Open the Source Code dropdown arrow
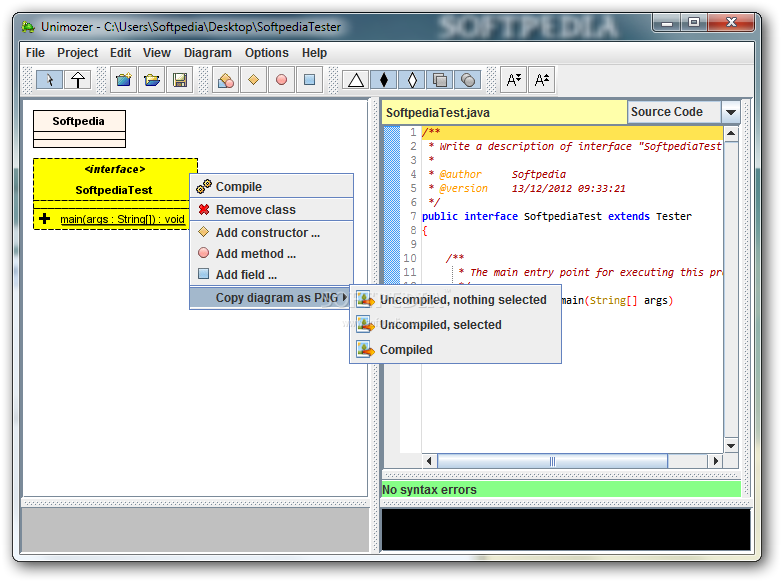 pyautogui.click(x=731, y=112)
